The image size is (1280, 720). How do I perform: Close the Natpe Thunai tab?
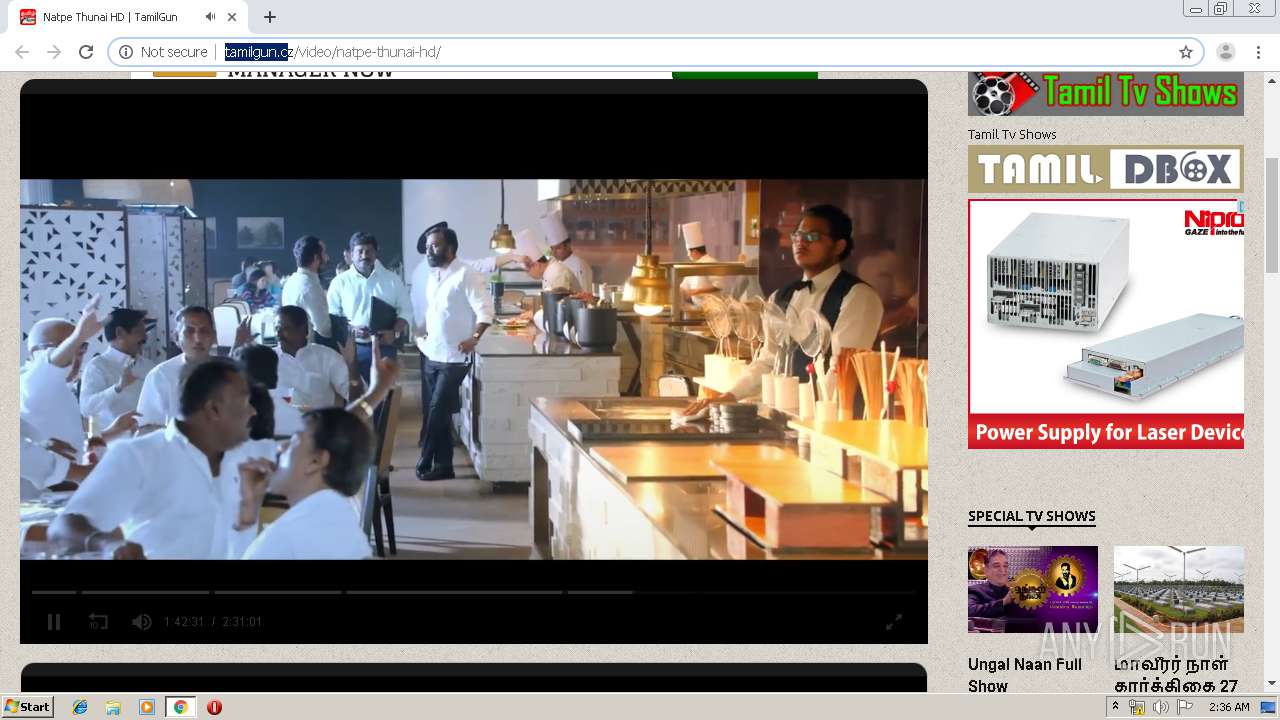coord(233,17)
